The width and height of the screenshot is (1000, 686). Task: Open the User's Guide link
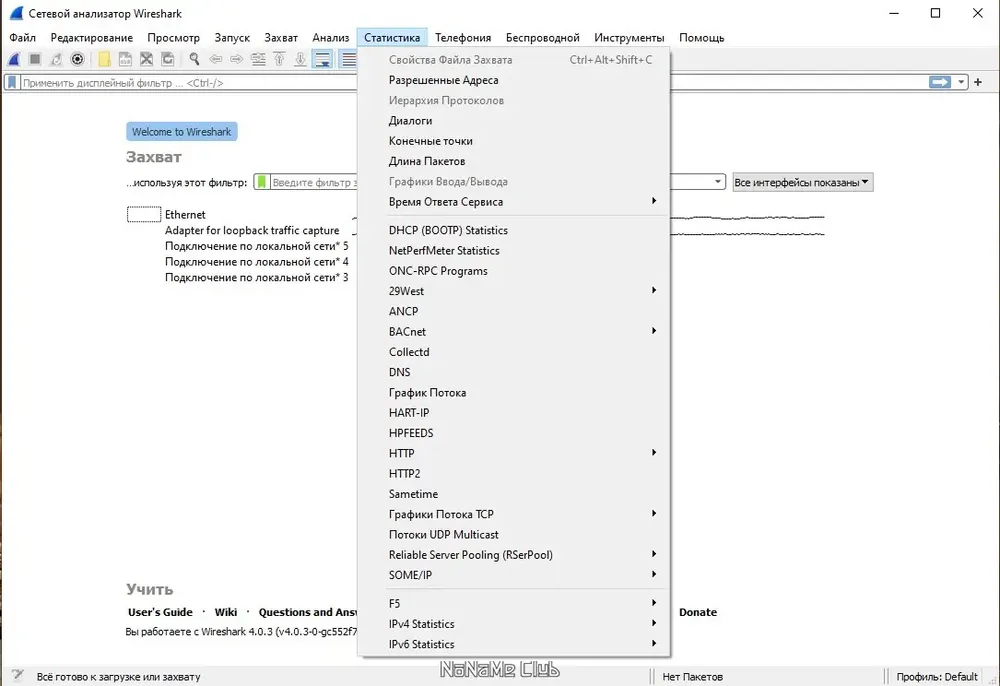(x=160, y=612)
